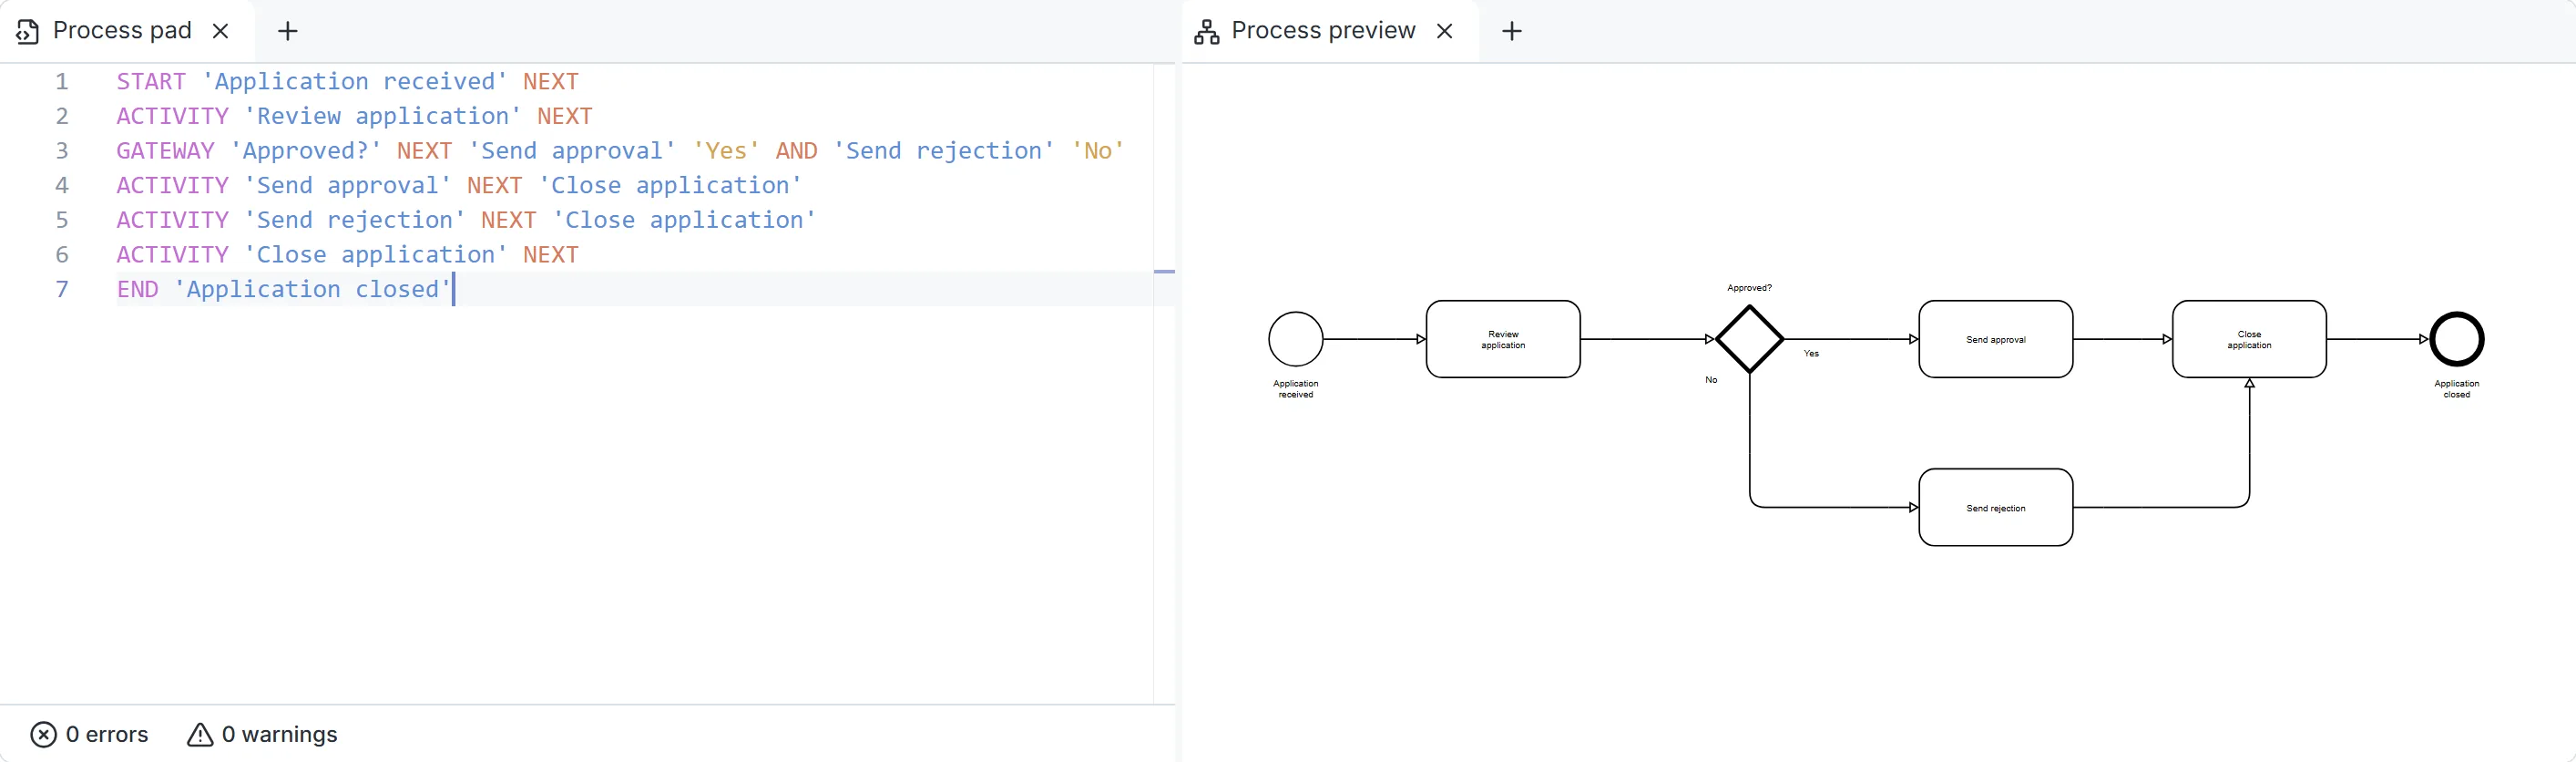2576x762 pixels.
Task: Select the Approved? gateway diamond
Action: tap(1750, 339)
